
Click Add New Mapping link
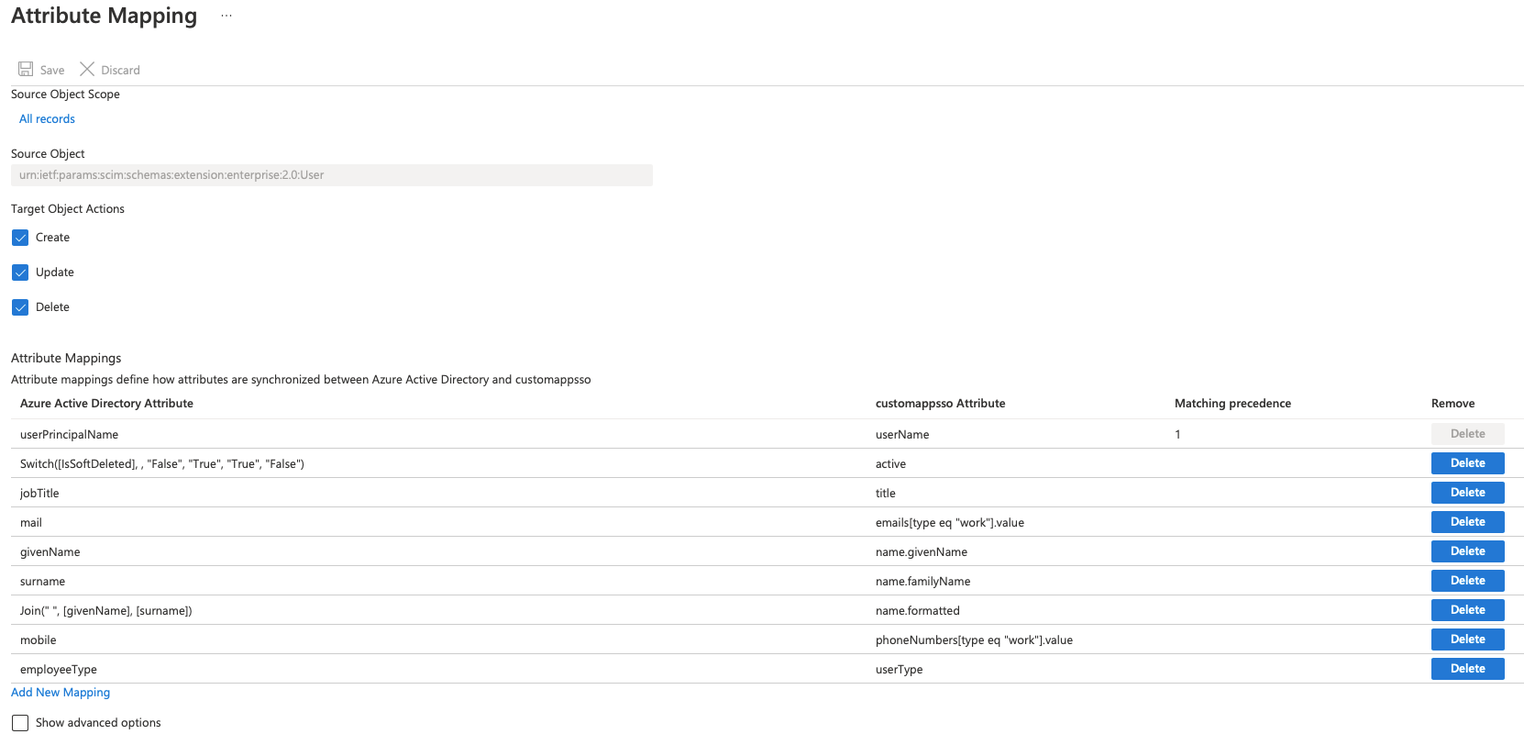(x=60, y=692)
